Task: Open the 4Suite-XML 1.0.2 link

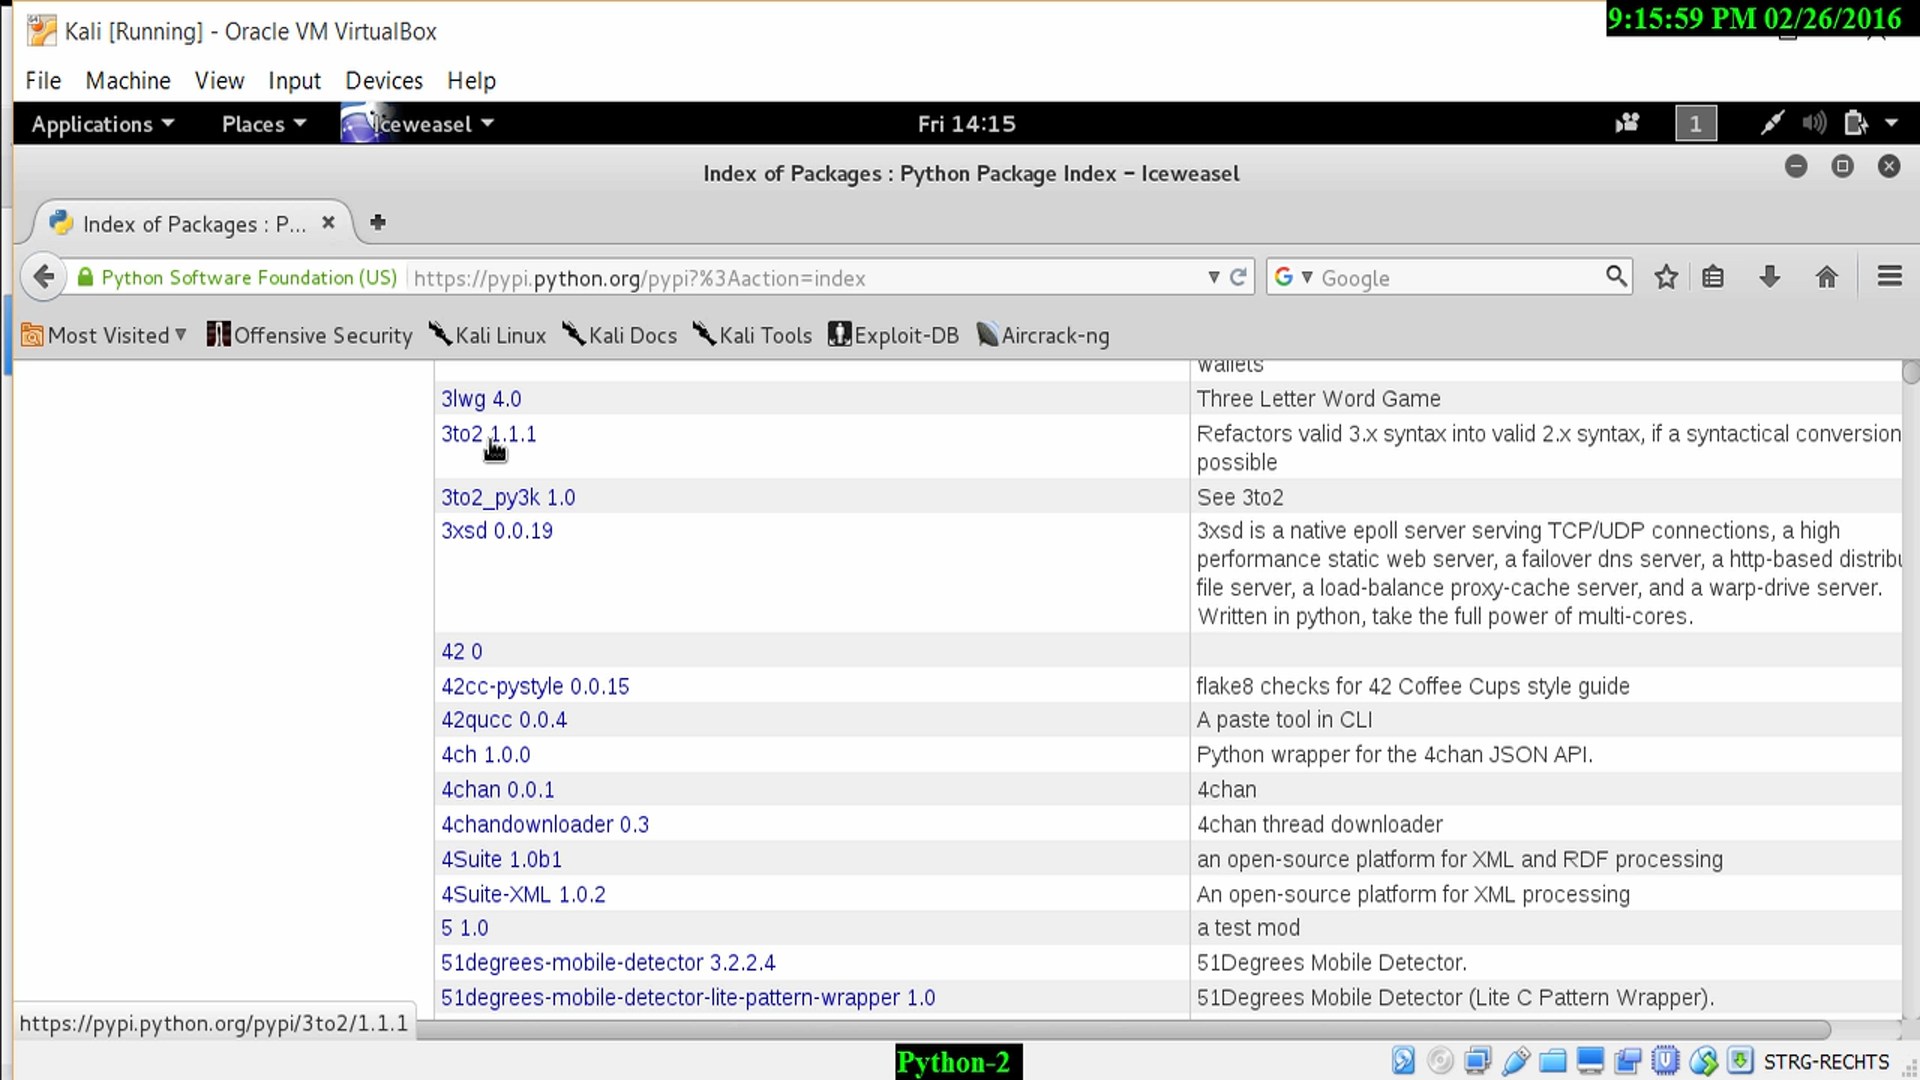Action: click(523, 895)
